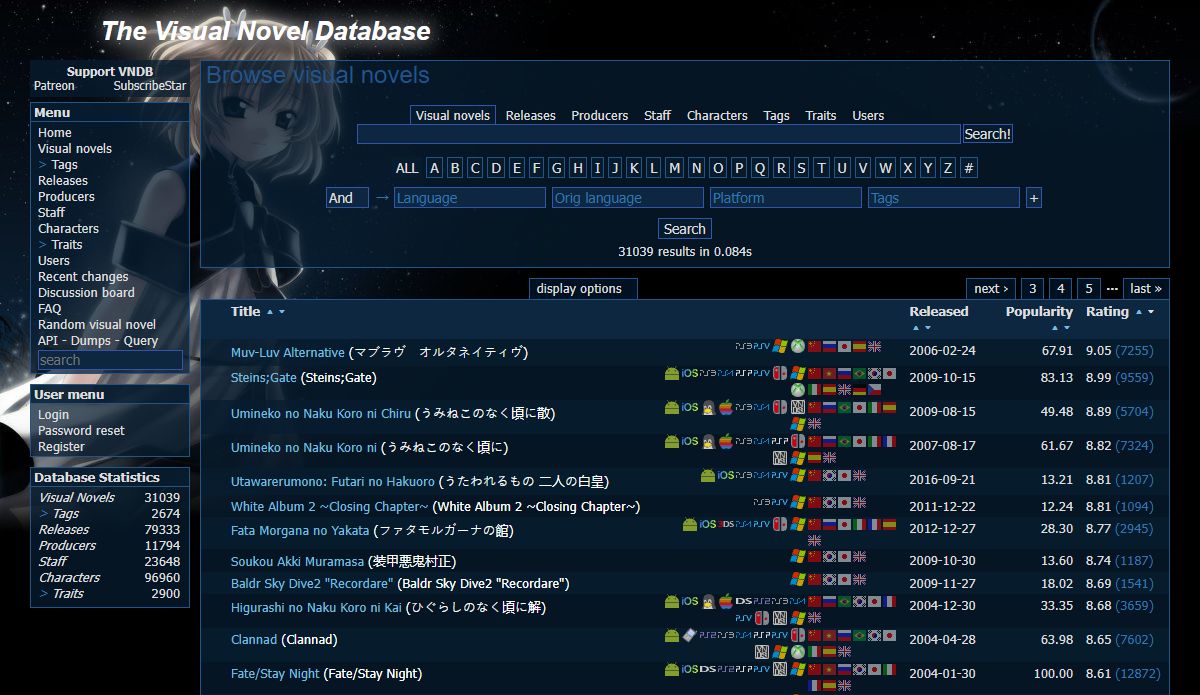
Task: Click Register in the user menu
Action: [x=61, y=447]
